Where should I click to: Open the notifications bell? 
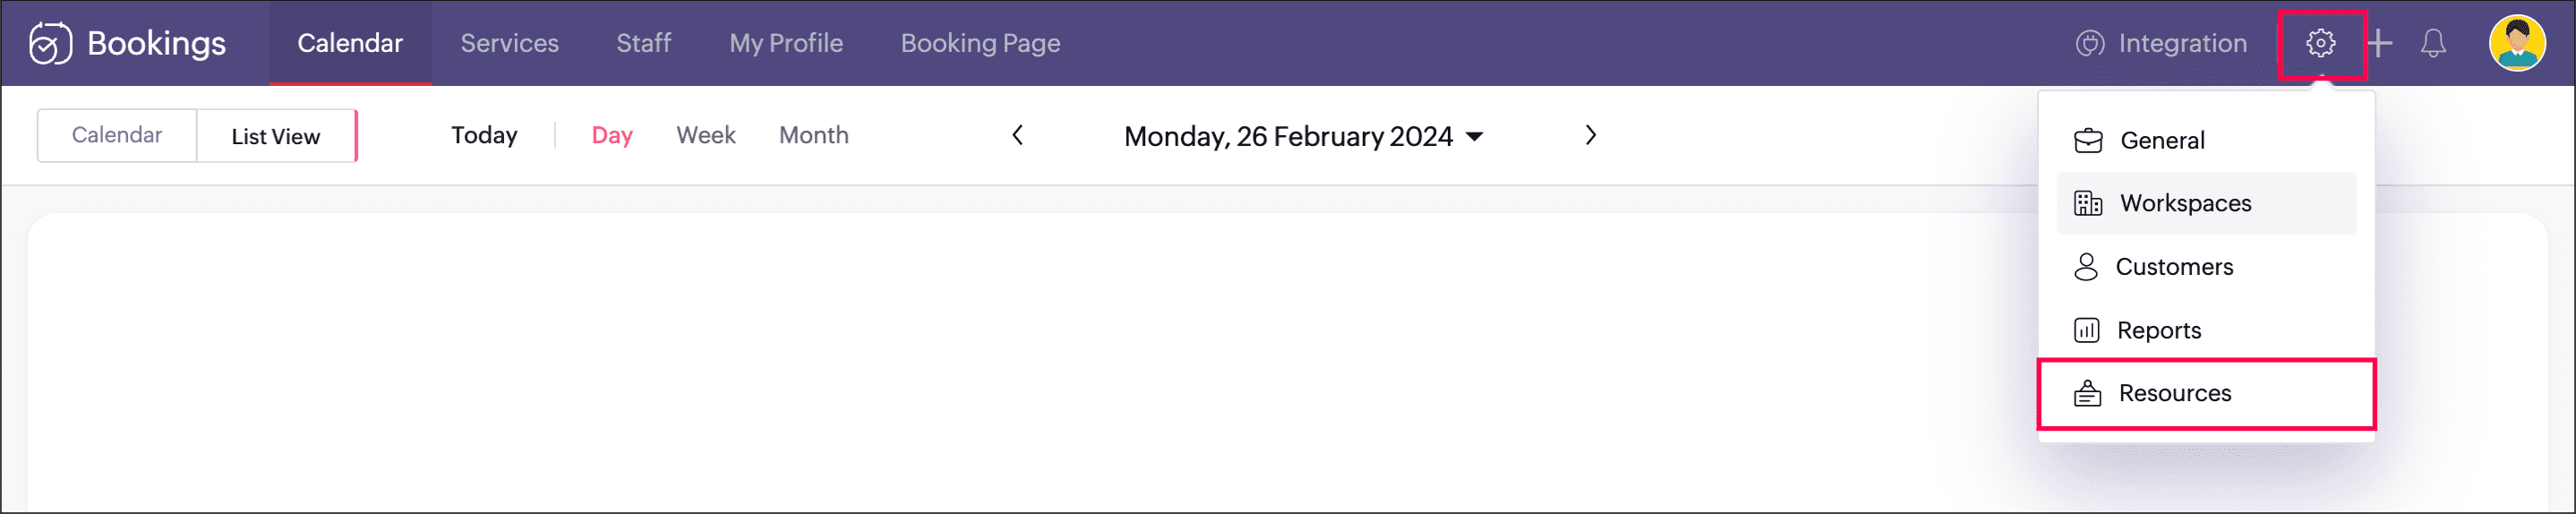[x=2433, y=43]
